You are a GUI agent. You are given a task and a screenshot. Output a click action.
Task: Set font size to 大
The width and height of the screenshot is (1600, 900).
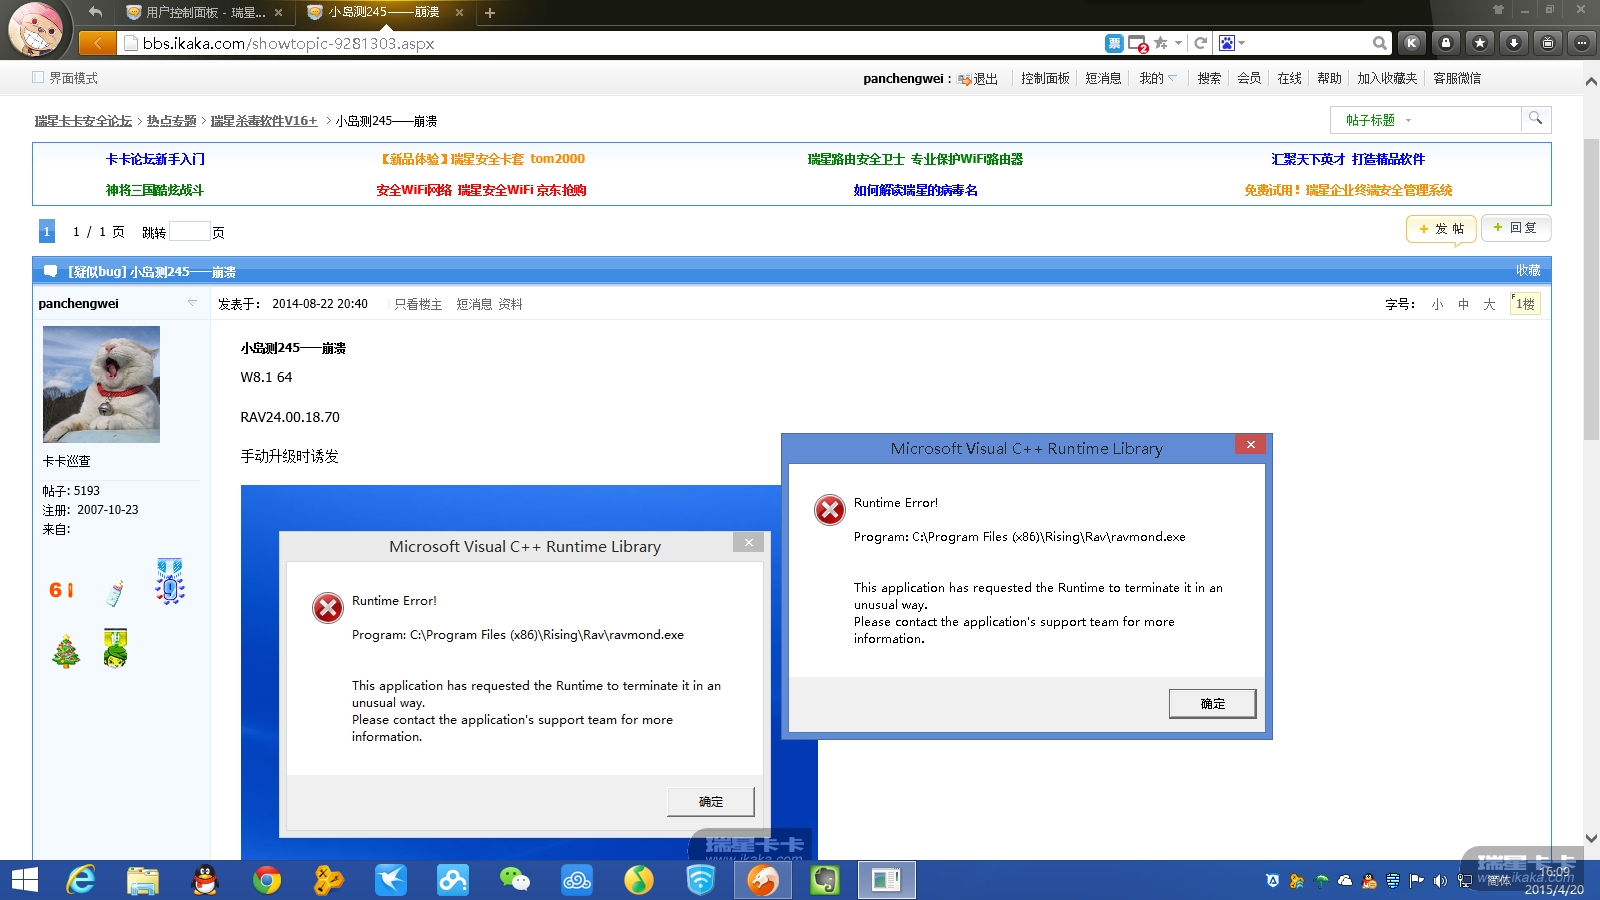(1489, 304)
